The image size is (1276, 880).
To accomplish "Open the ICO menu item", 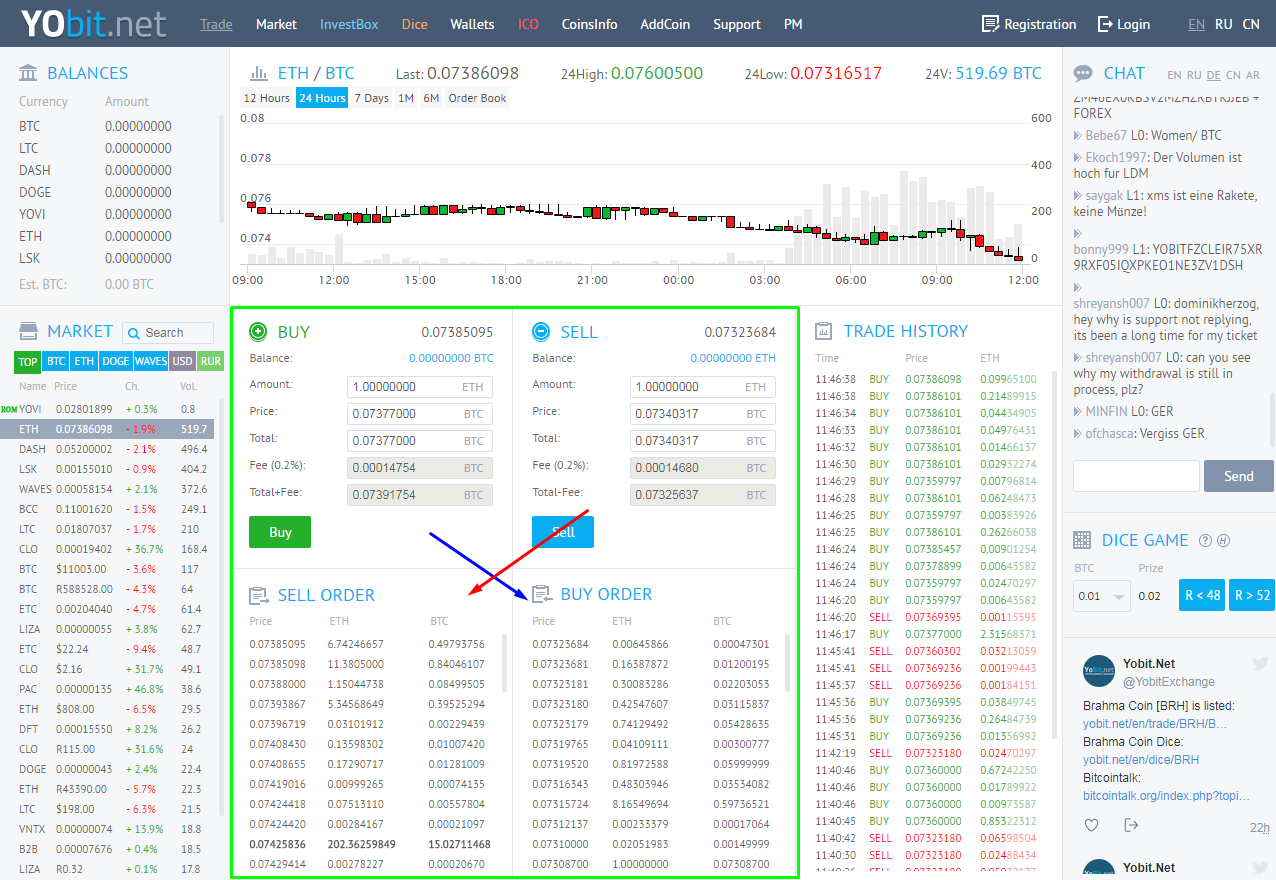I will 528,24.
